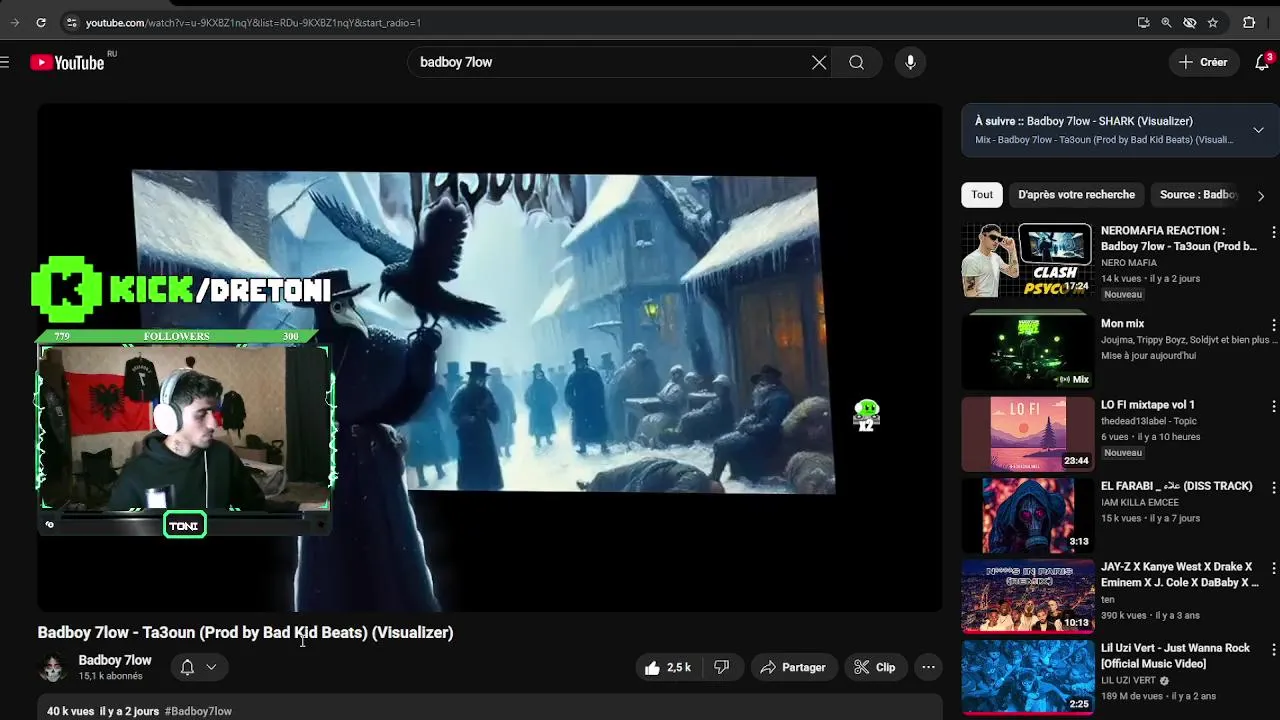Go to the YouTube home logo
The image size is (1280, 720).
67,63
